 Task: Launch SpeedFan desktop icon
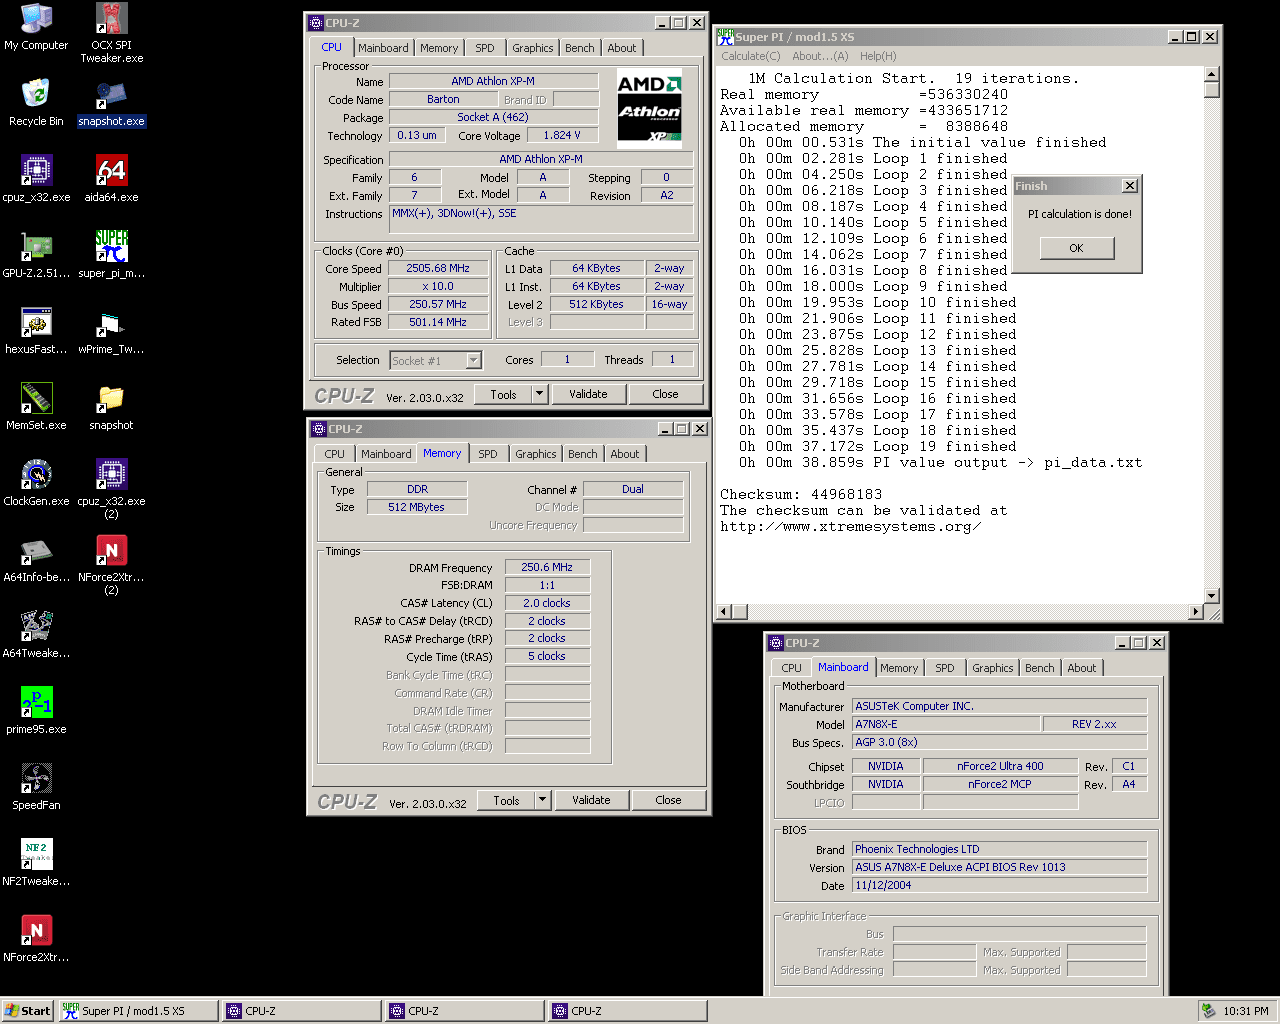[36, 787]
